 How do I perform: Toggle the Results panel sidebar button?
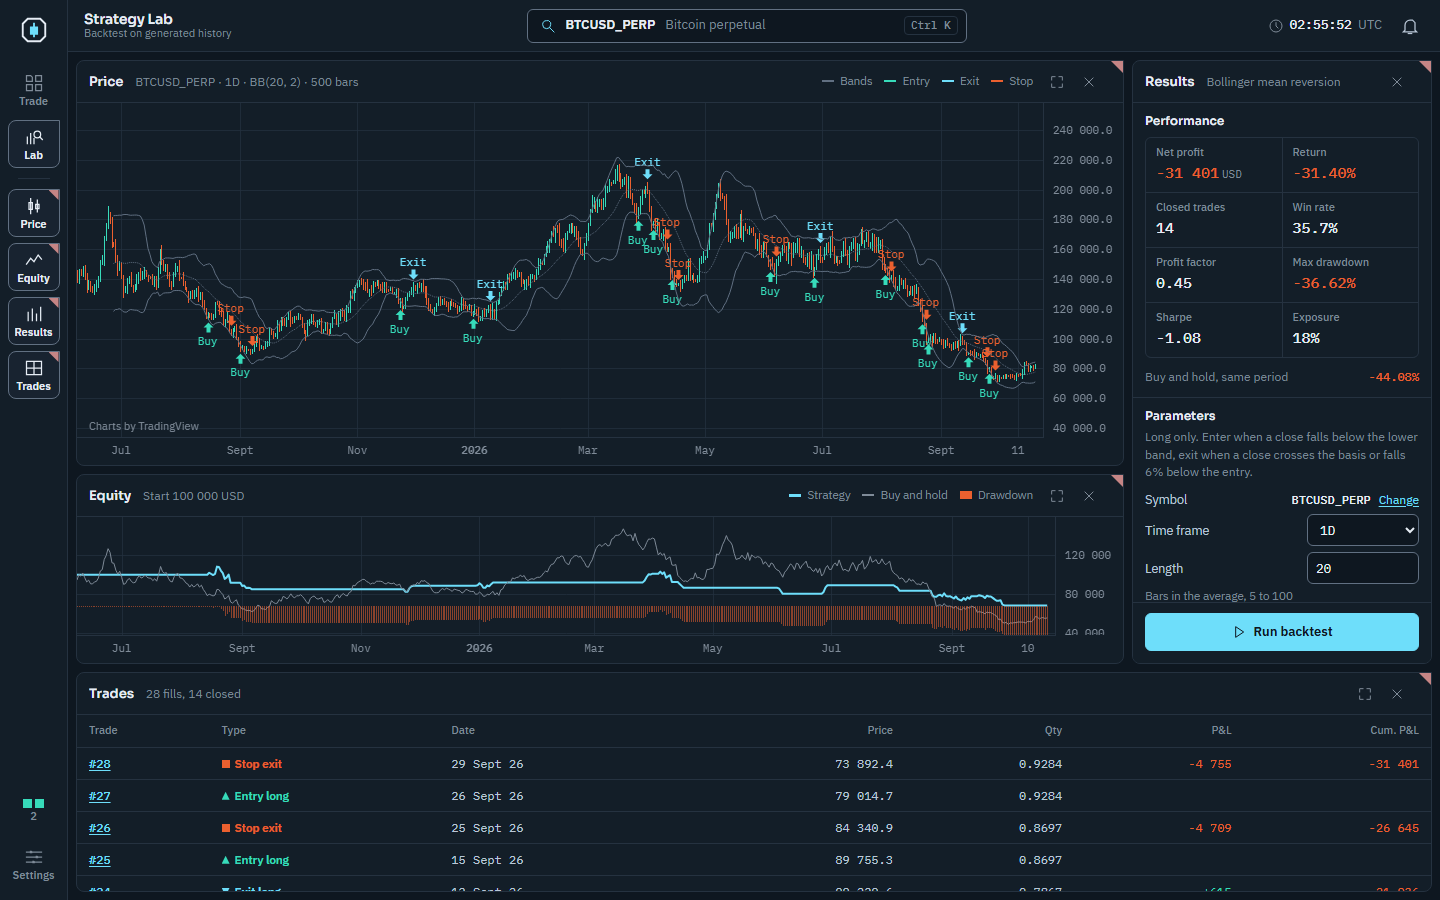pos(34,321)
